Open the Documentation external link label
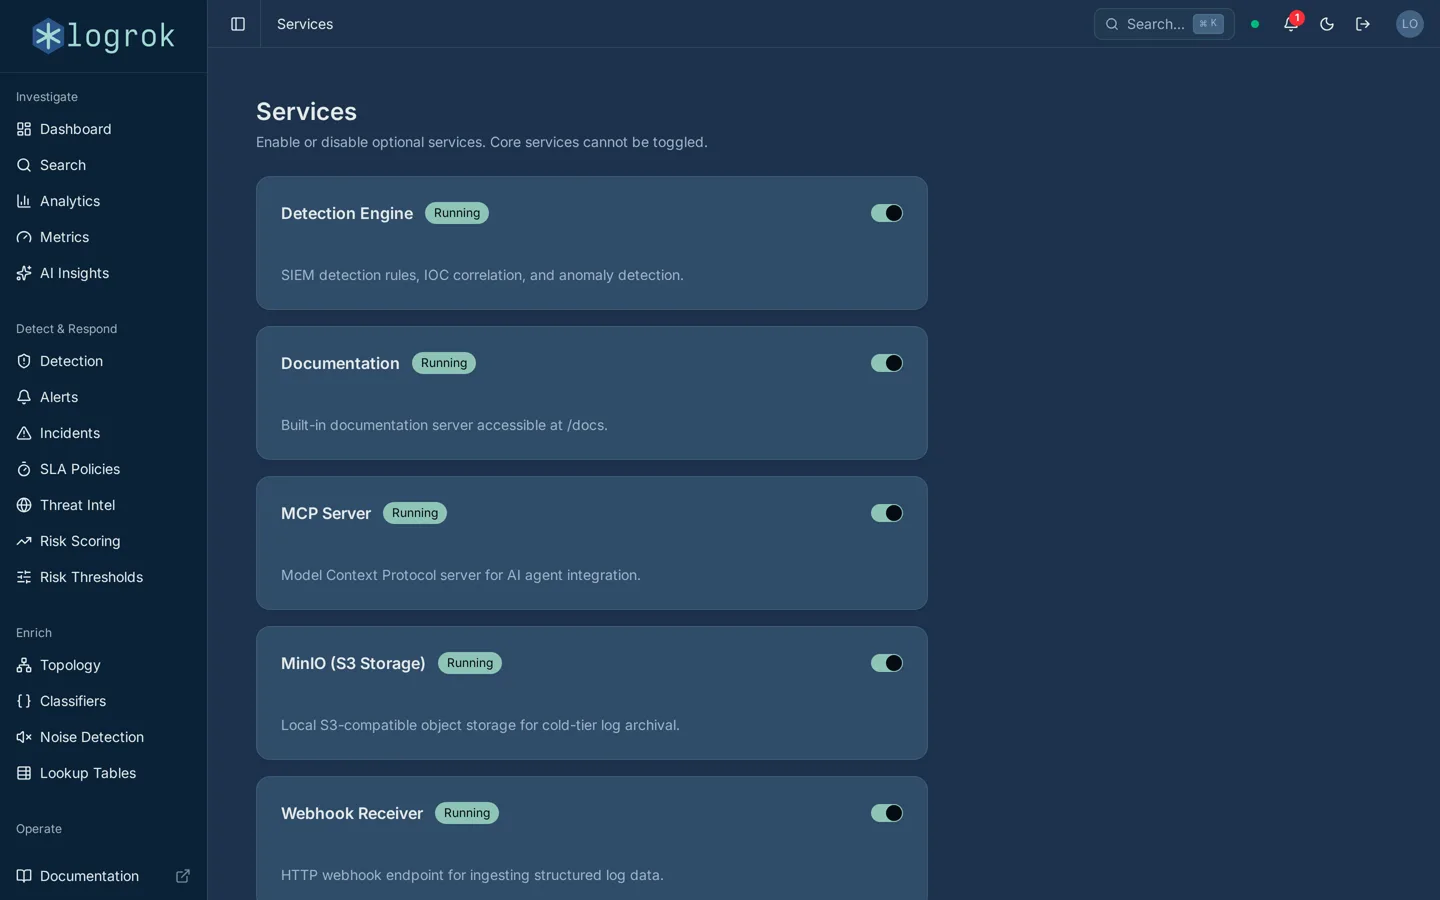 tap(89, 876)
